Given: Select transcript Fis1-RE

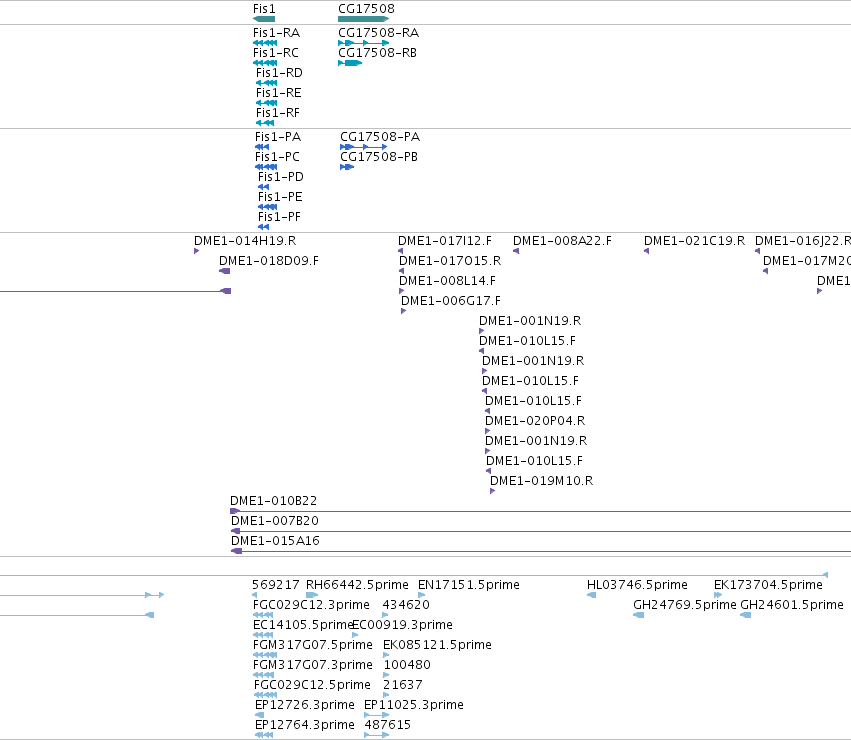Looking at the screenshot, I should click(x=278, y=93).
